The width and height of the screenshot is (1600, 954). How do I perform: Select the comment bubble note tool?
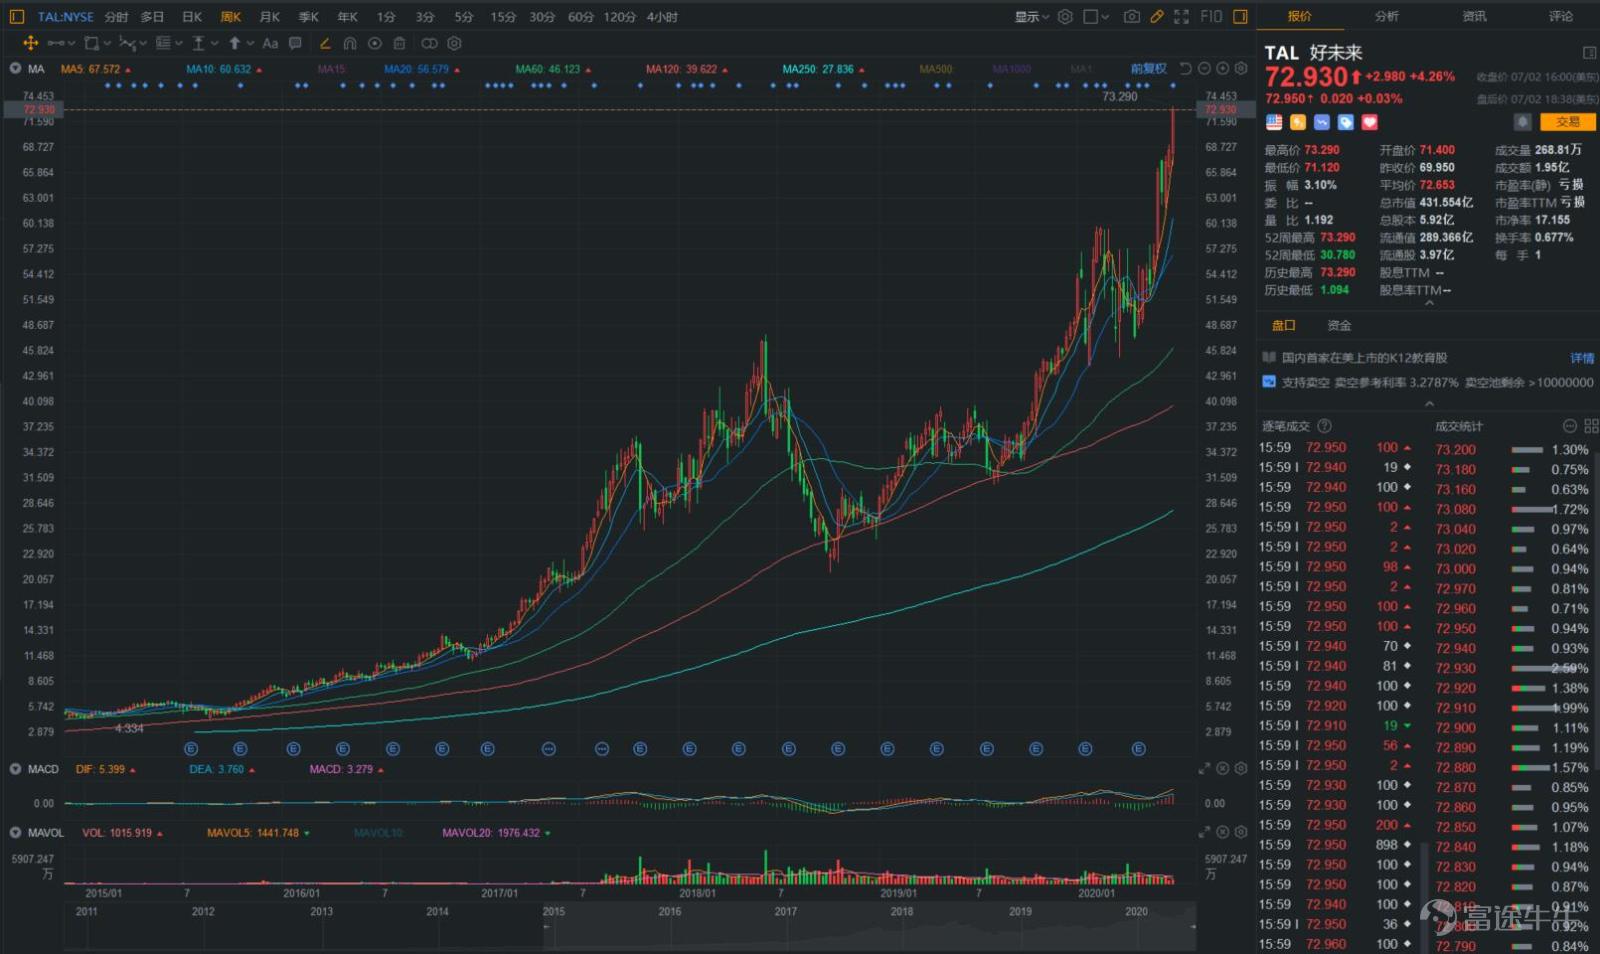[295, 43]
